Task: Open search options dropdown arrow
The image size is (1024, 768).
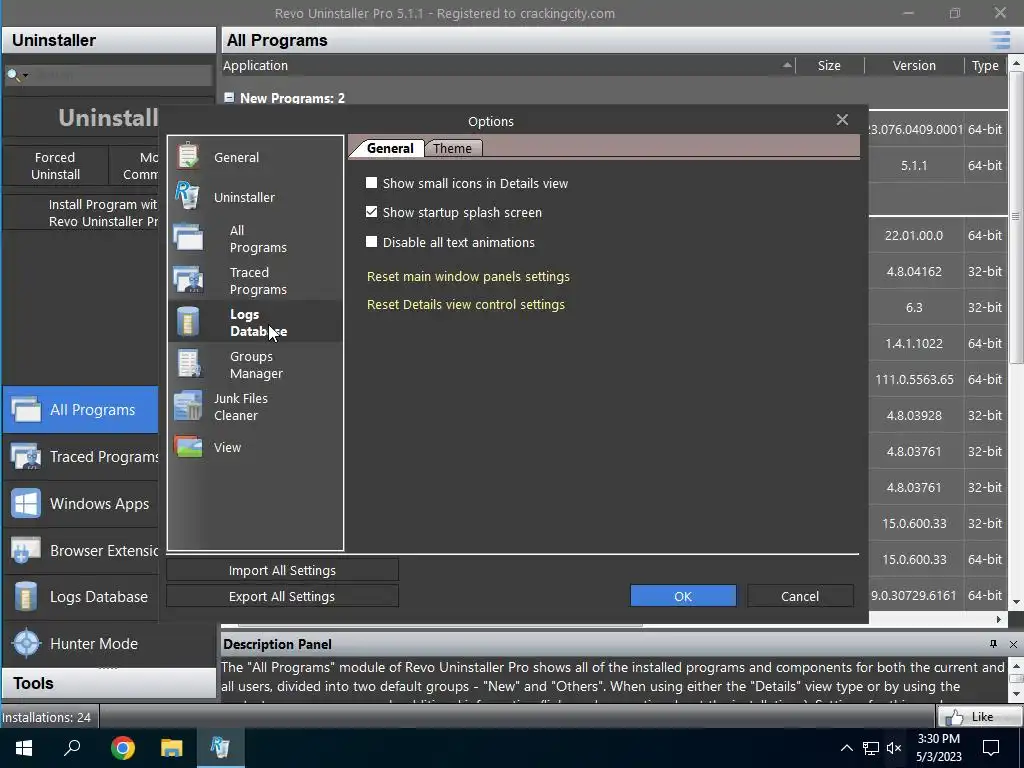Action: tap(25, 76)
